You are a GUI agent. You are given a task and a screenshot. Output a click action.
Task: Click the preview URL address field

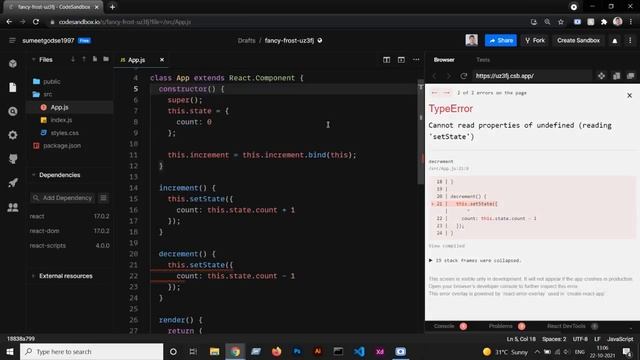tap(532, 76)
